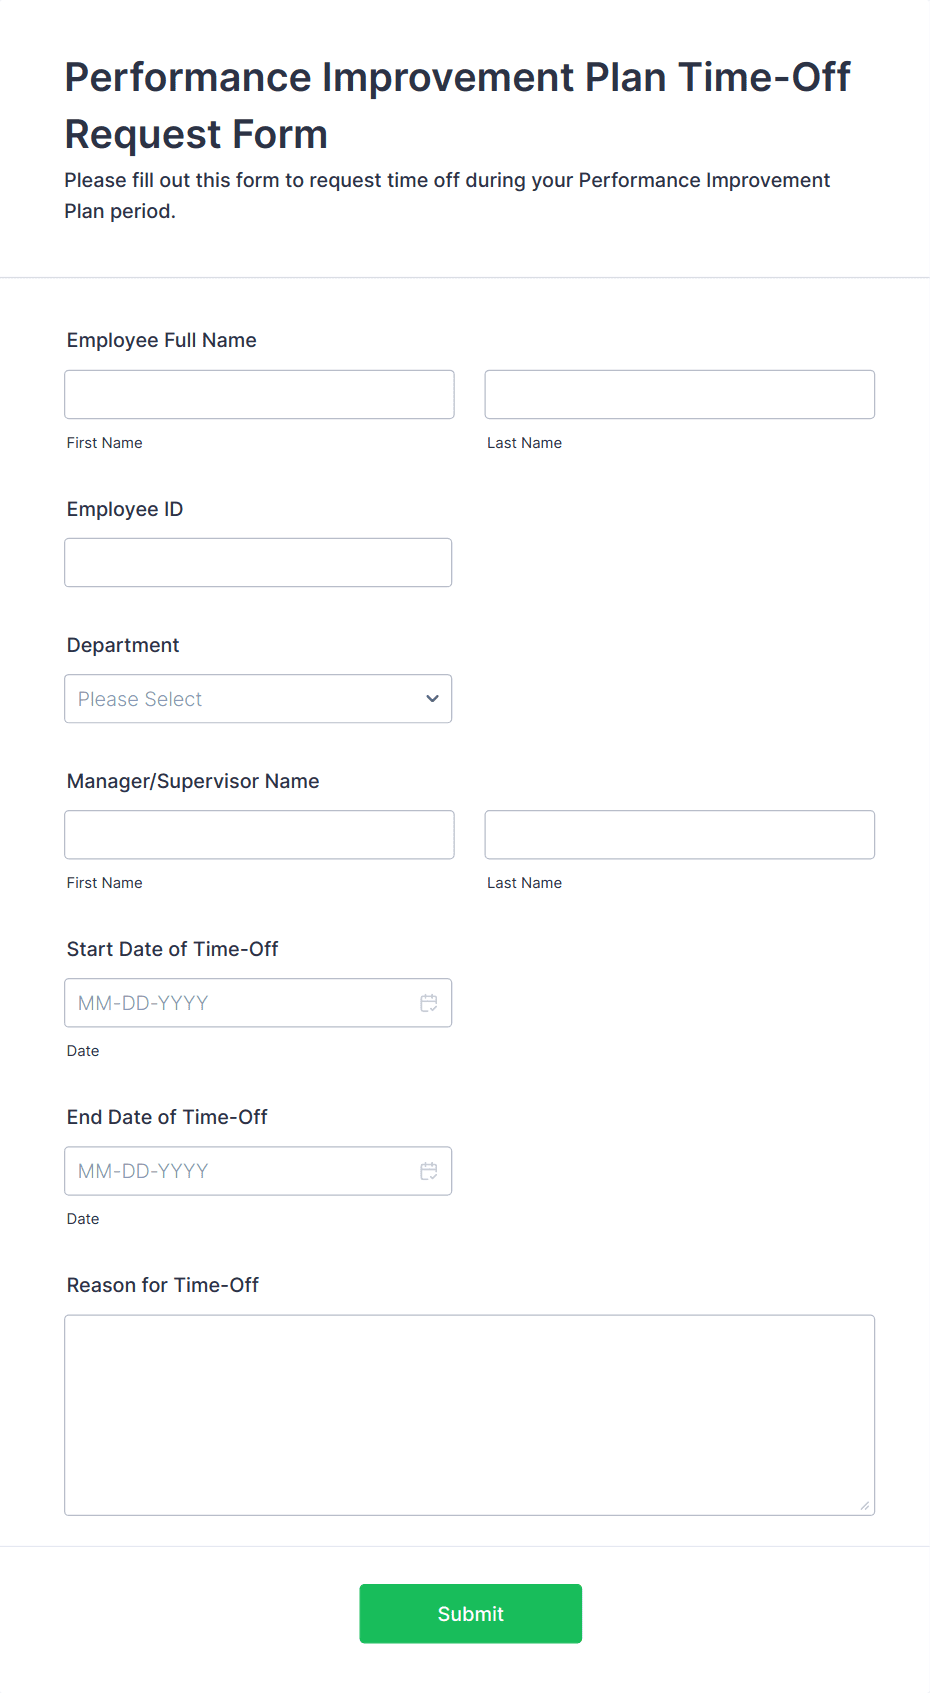
Task: Click the Employee First Name field
Action: click(x=259, y=395)
